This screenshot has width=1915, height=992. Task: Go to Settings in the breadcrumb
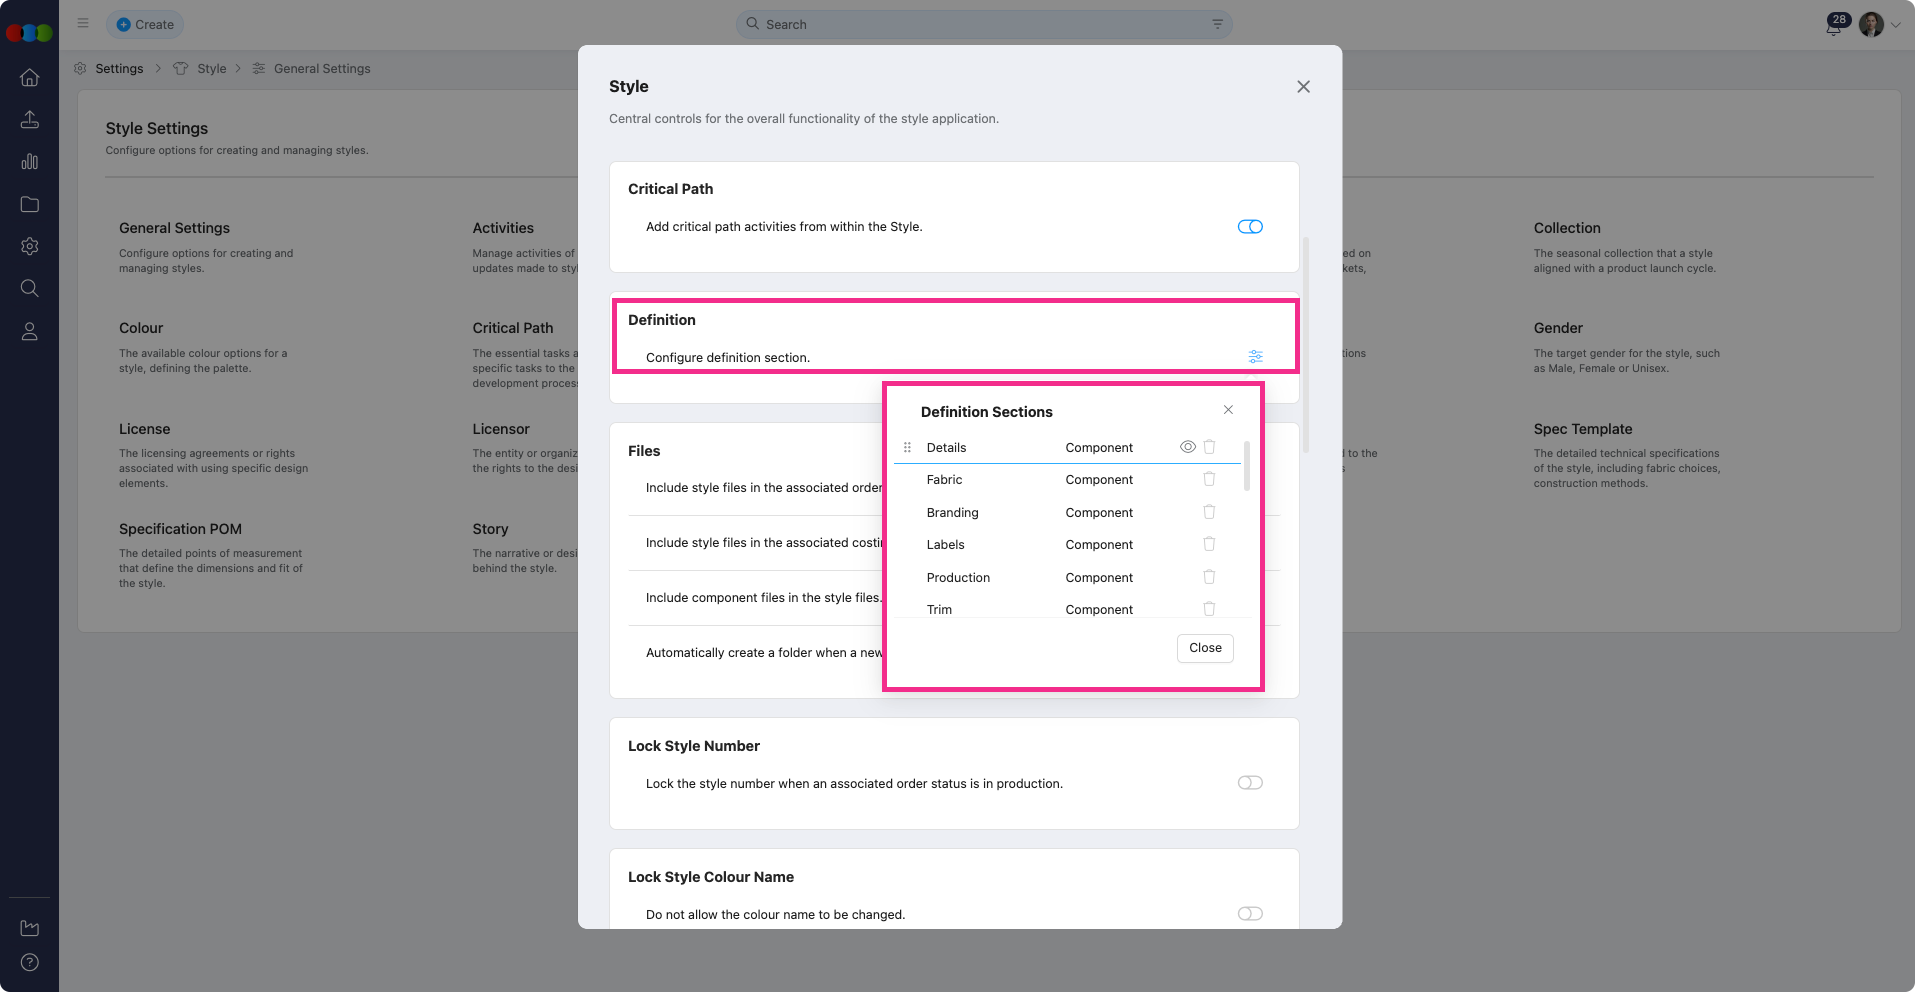point(119,69)
